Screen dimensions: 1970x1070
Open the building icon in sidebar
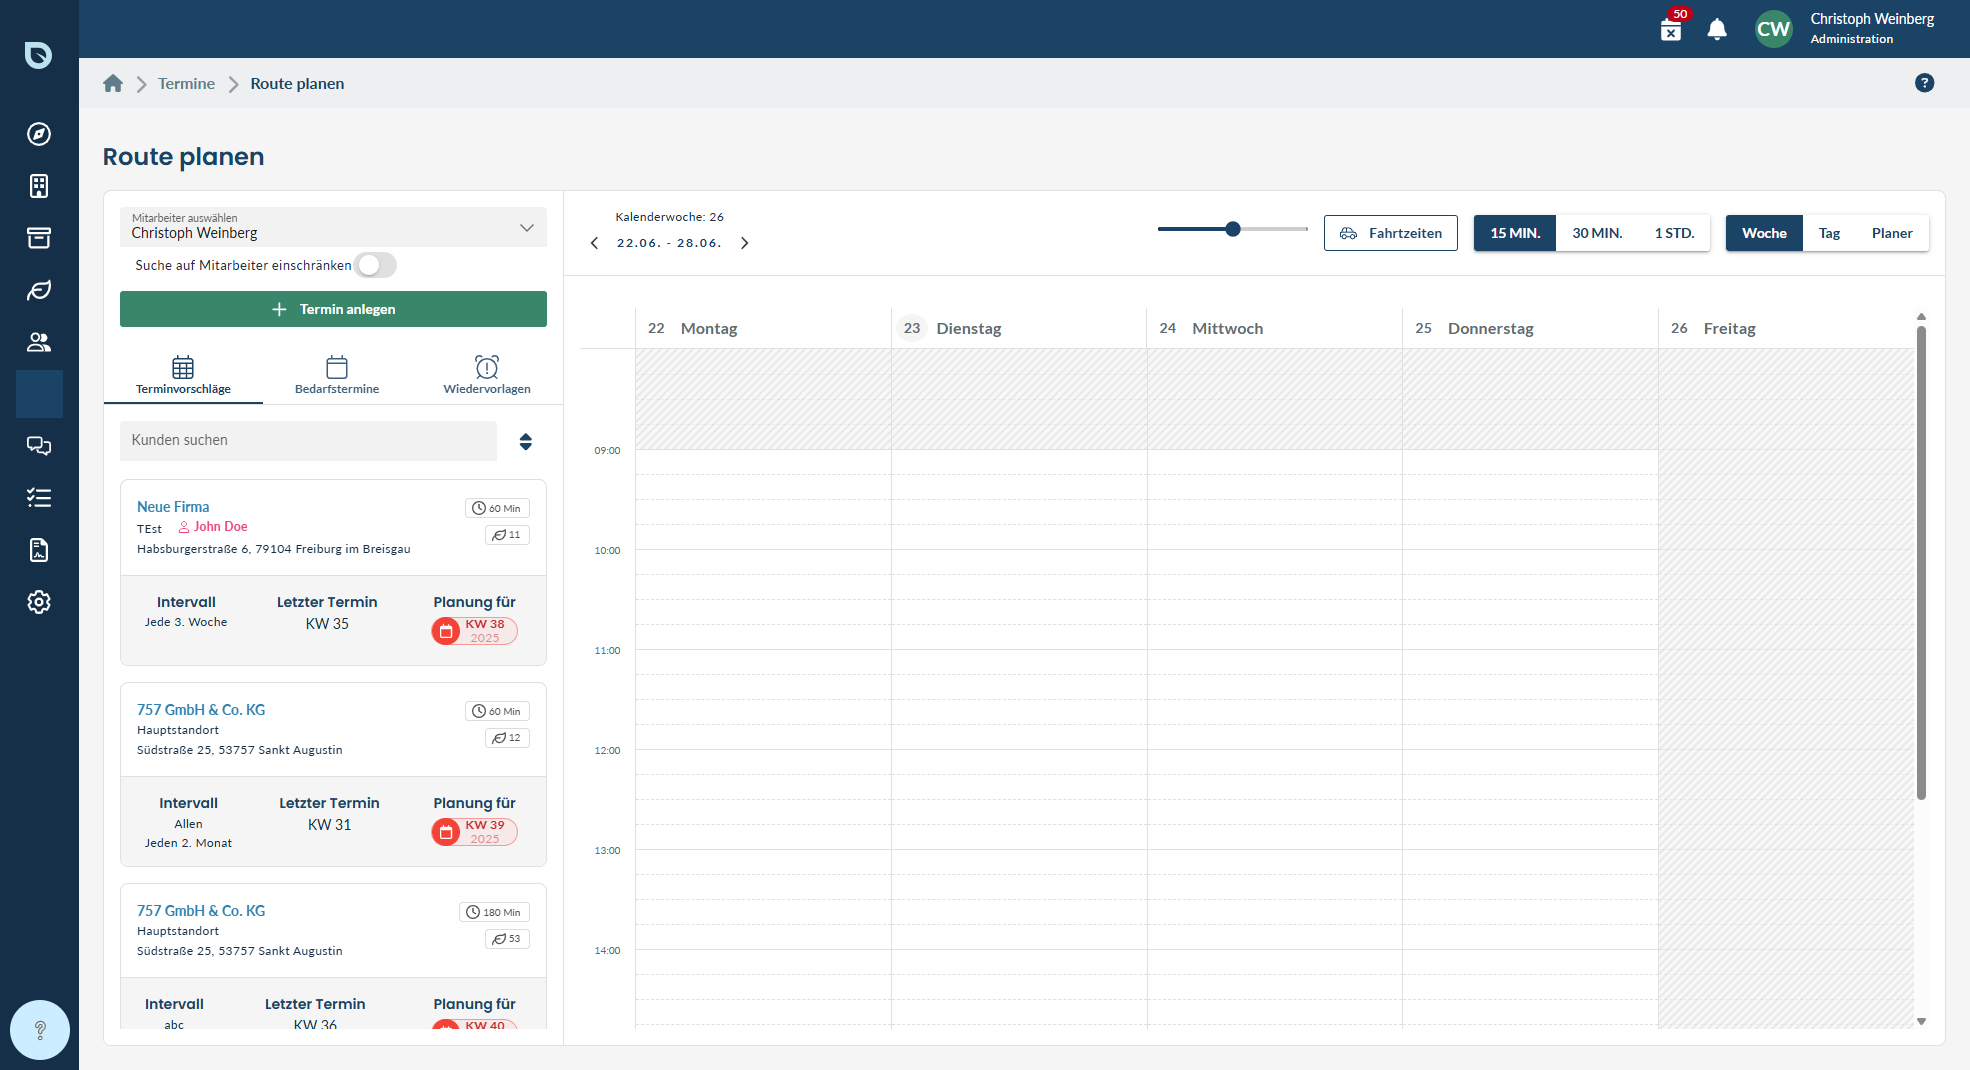(x=39, y=186)
